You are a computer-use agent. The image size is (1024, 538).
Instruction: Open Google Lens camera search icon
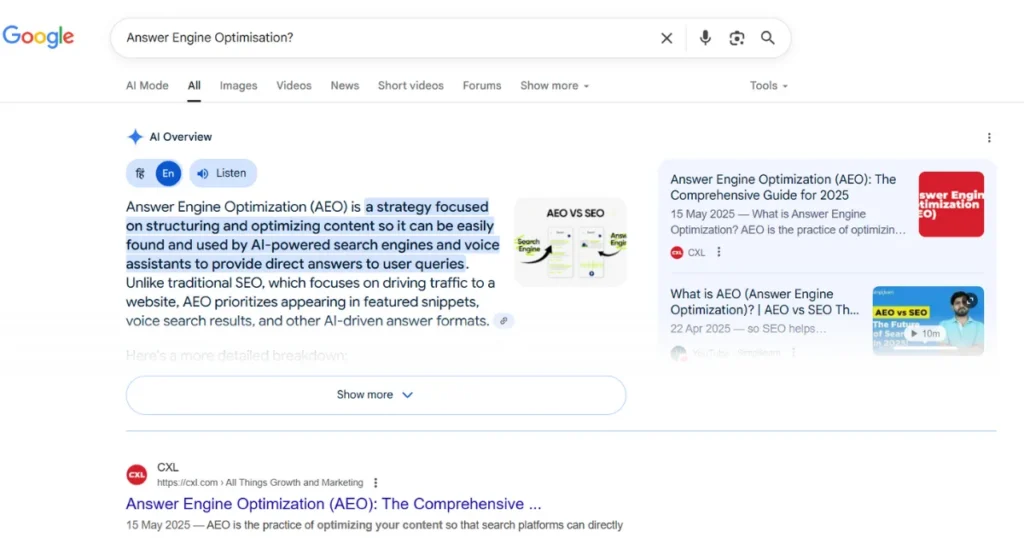[x=737, y=38]
